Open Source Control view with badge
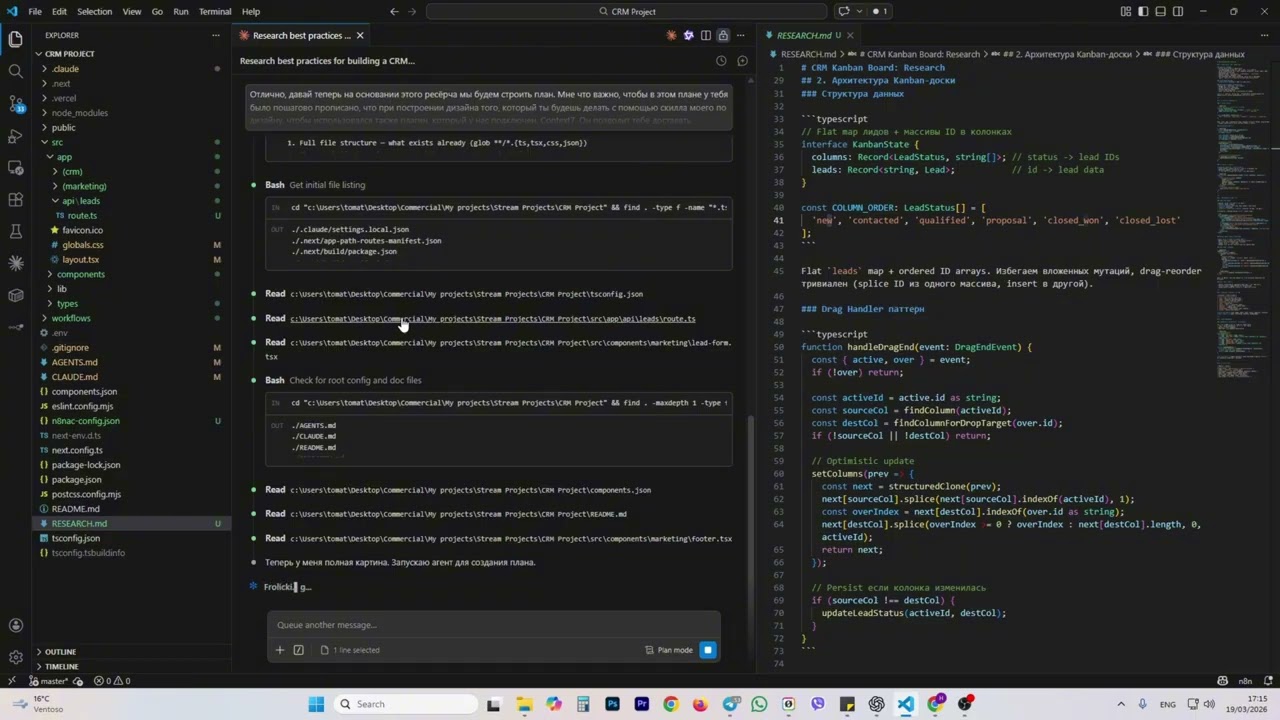Screen dimensions: 1280x720 coord(15,104)
